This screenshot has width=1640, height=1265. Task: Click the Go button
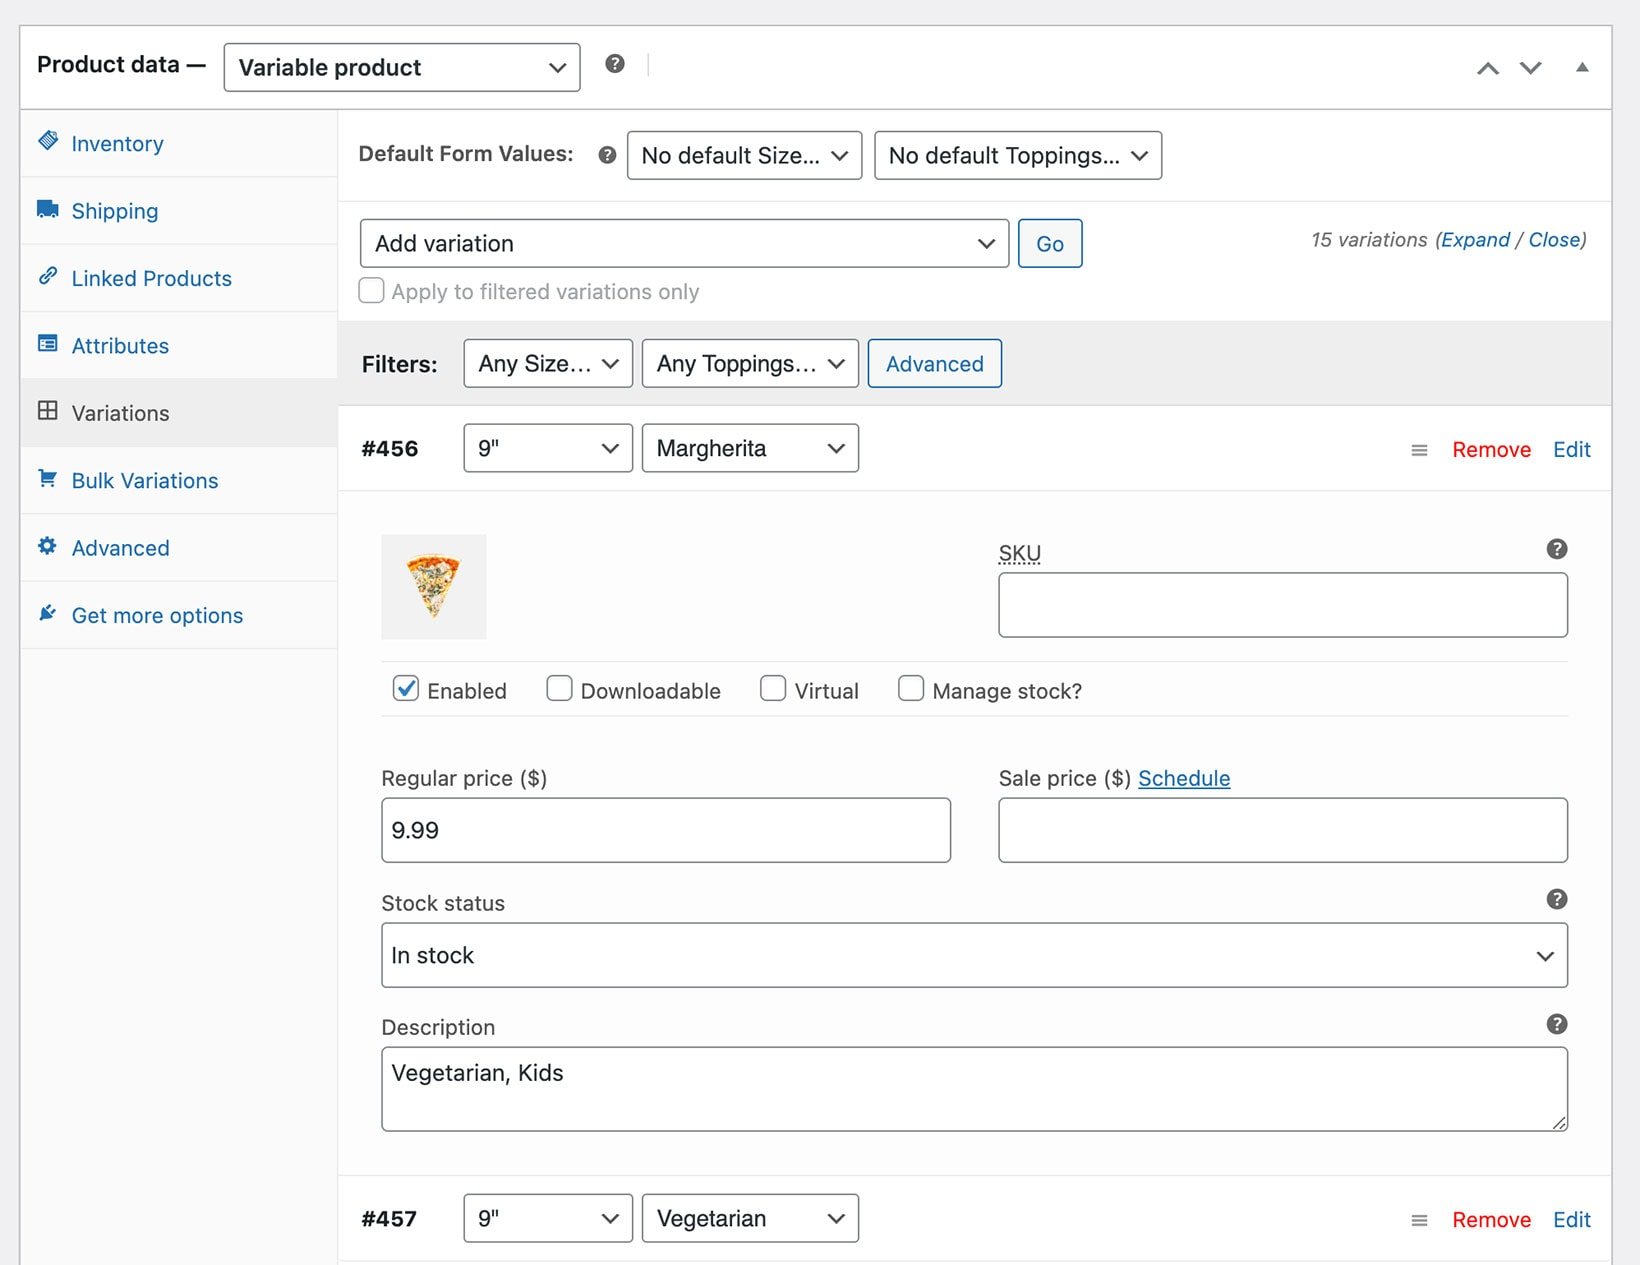pos(1049,243)
